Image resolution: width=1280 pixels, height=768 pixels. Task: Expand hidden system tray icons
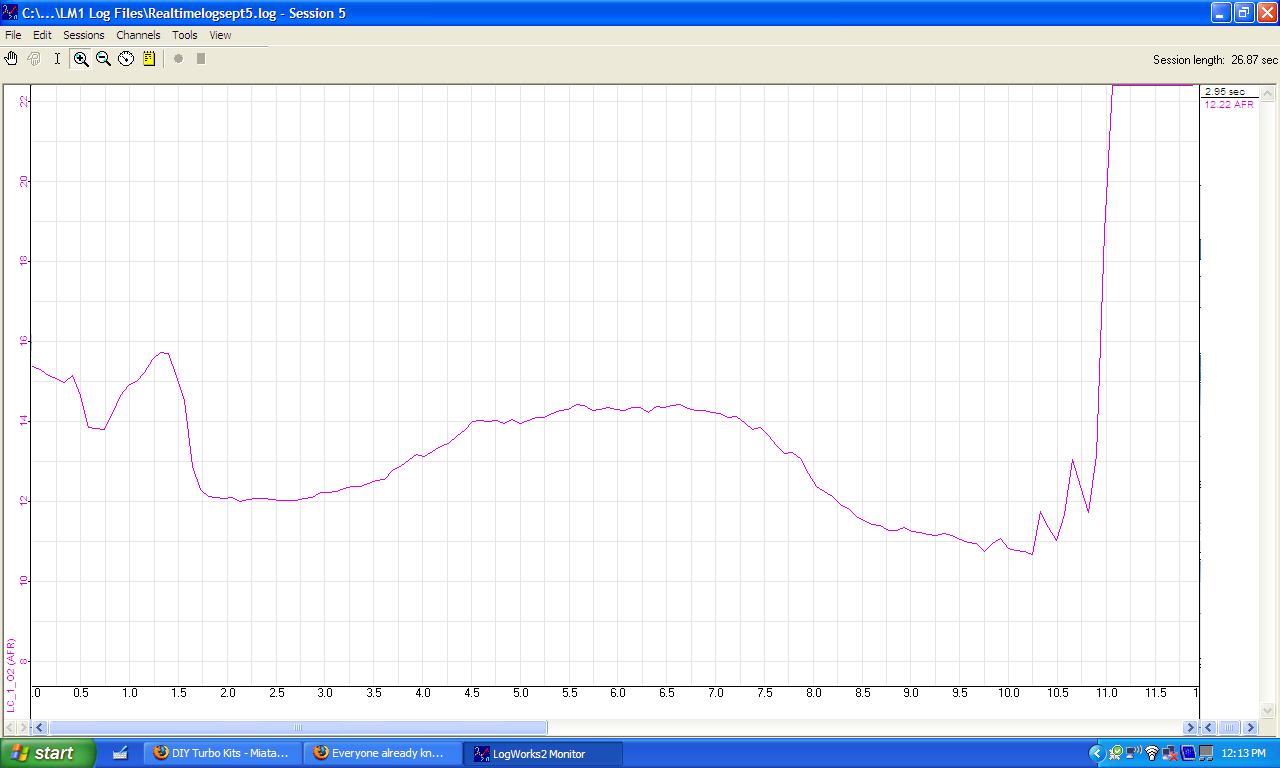pyautogui.click(x=1096, y=753)
